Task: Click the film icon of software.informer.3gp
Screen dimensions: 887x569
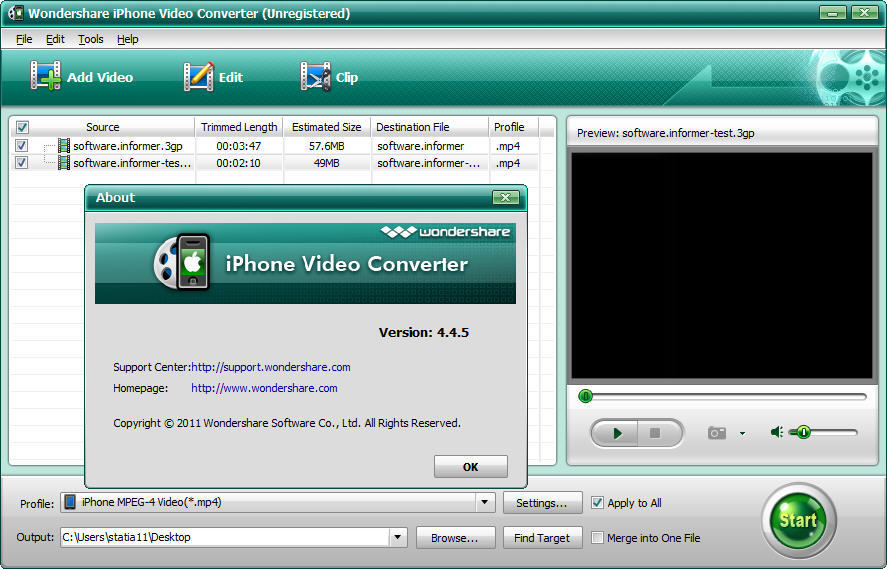Action: [x=64, y=146]
